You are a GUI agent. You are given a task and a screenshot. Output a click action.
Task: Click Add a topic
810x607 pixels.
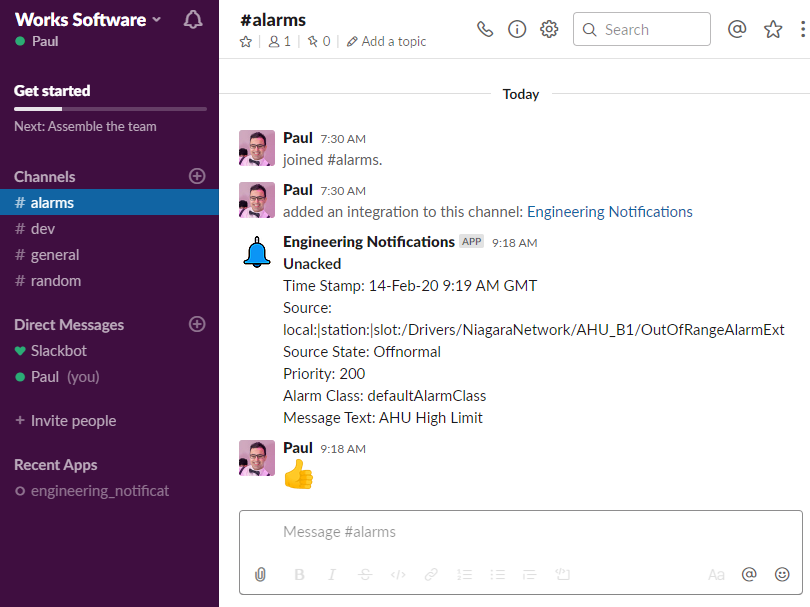tap(386, 42)
